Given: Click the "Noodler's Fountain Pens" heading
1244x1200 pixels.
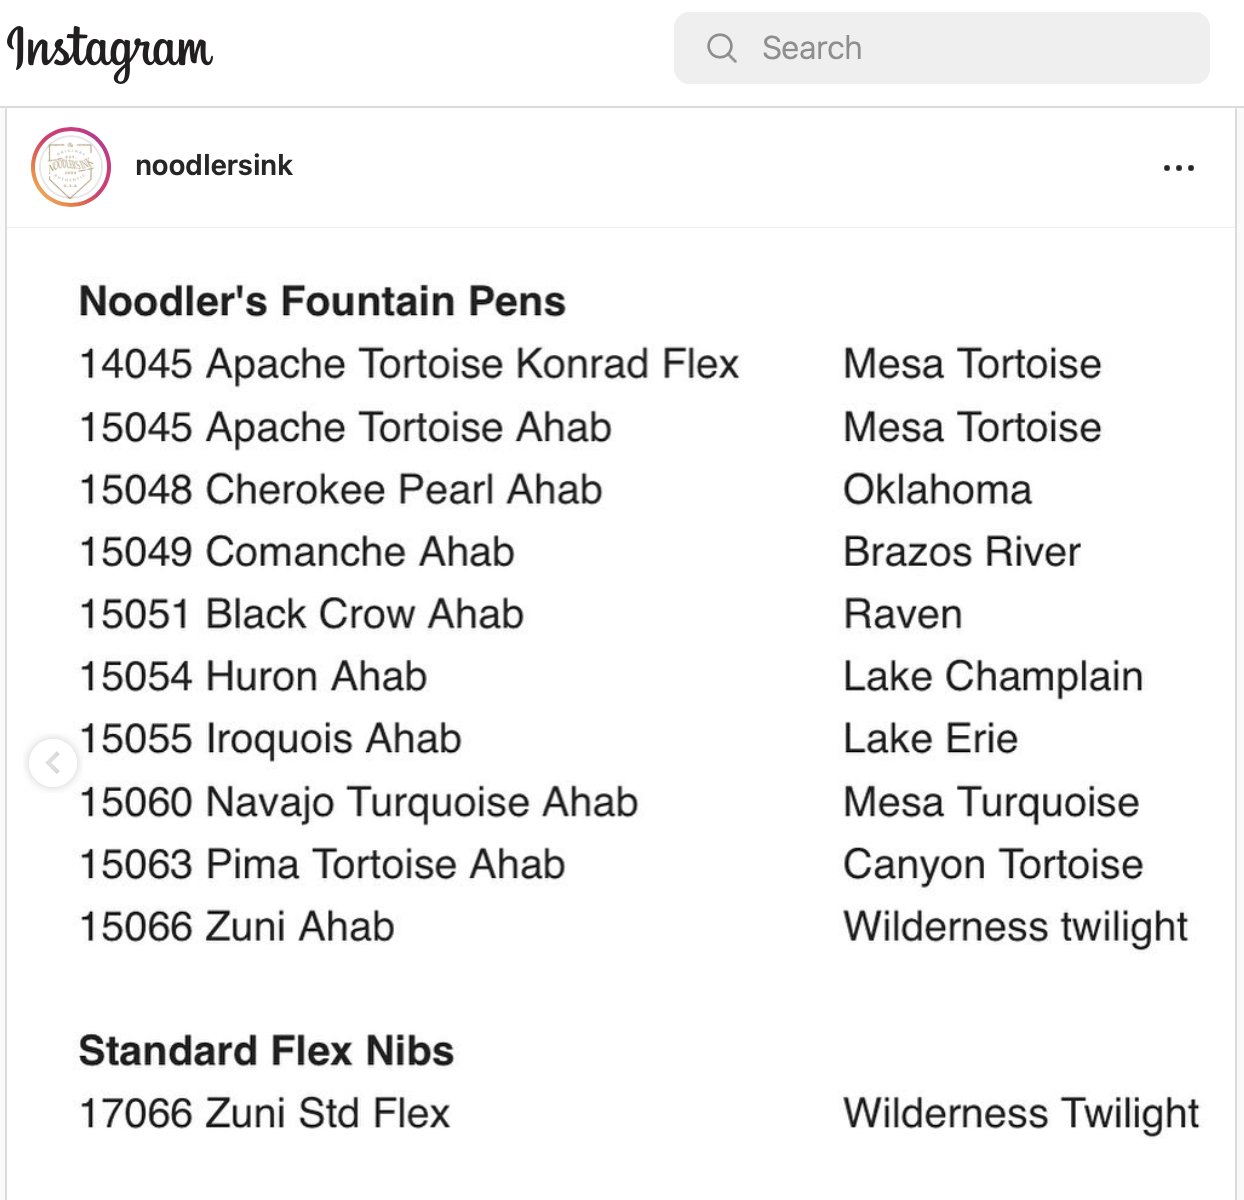Looking at the screenshot, I should [x=322, y=302].
